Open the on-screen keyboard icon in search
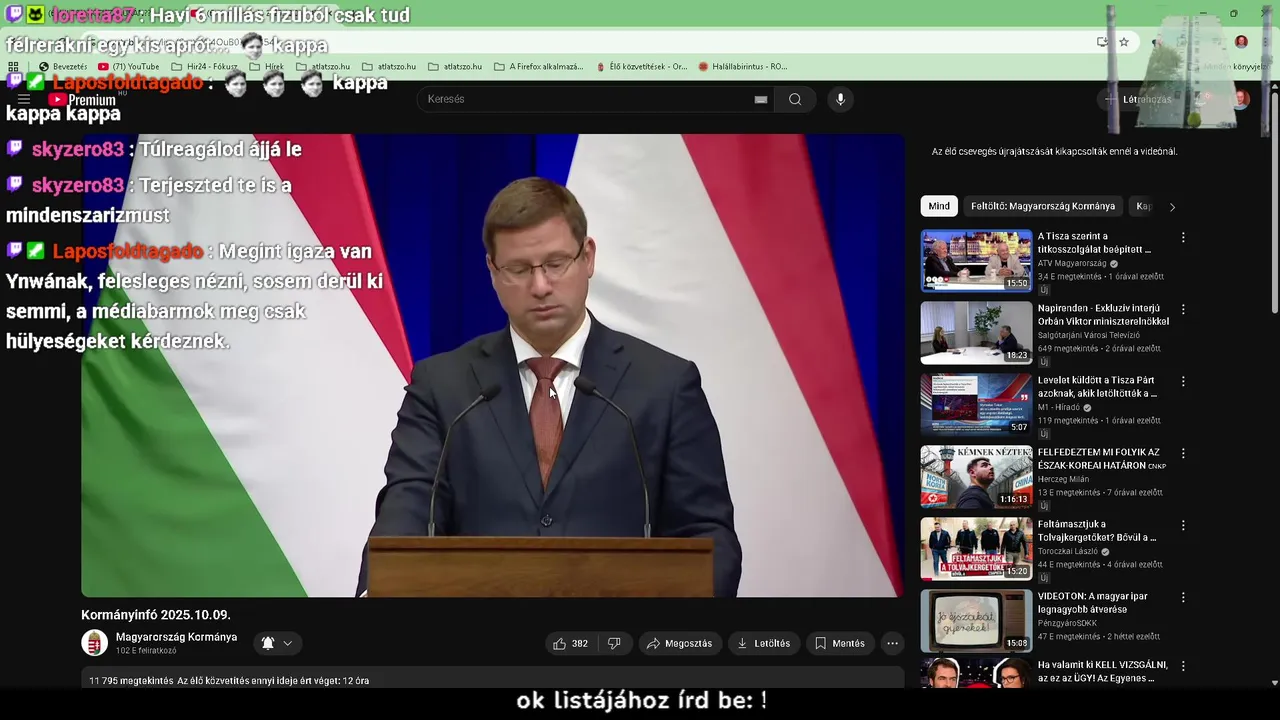 (761, 99)
